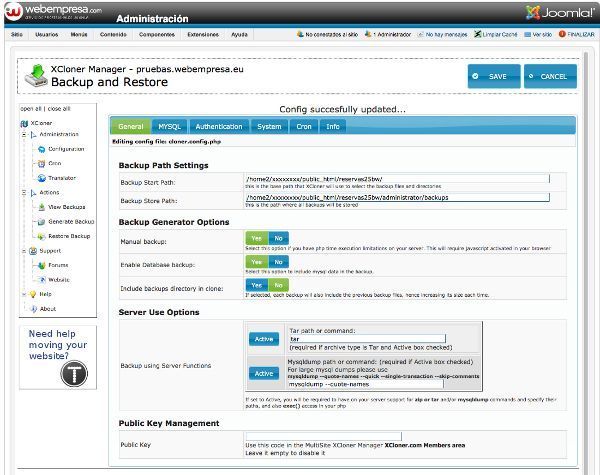The height and width of the screenshot is (475, 600).
Task: Click the Help lightbulb icon
Action: coord(33,294)
